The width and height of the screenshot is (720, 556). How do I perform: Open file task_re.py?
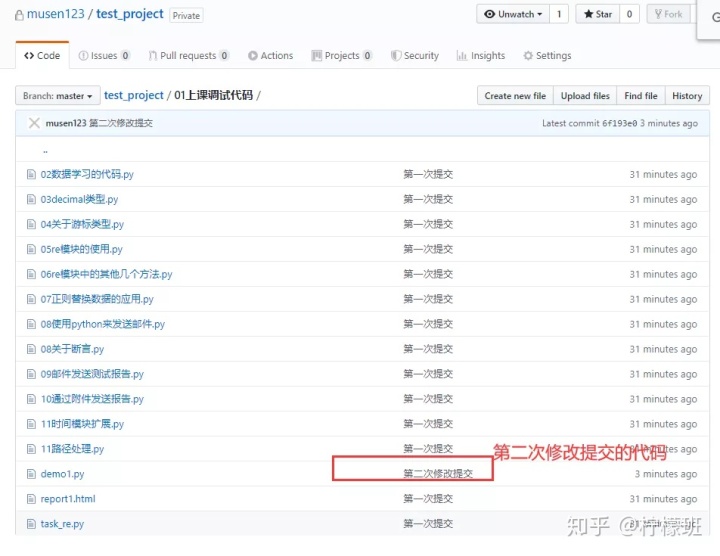(x=62, y=524)
